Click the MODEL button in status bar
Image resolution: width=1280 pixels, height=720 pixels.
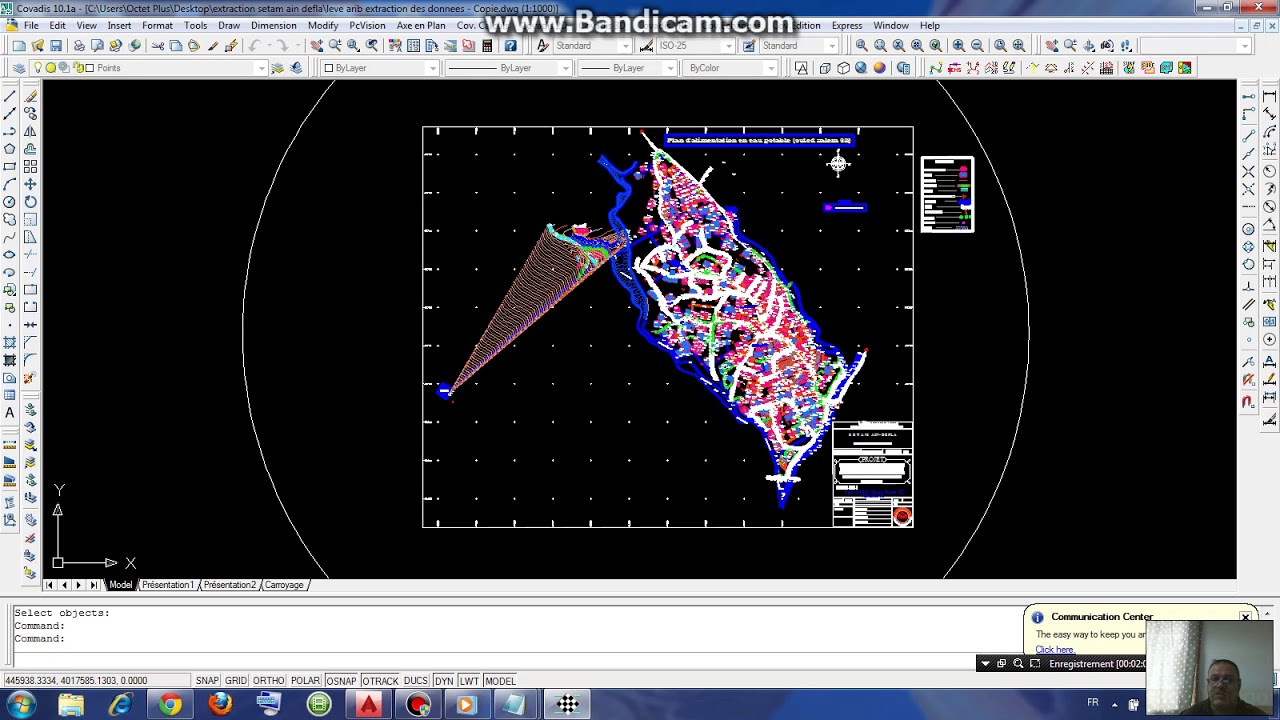point(500,681)
